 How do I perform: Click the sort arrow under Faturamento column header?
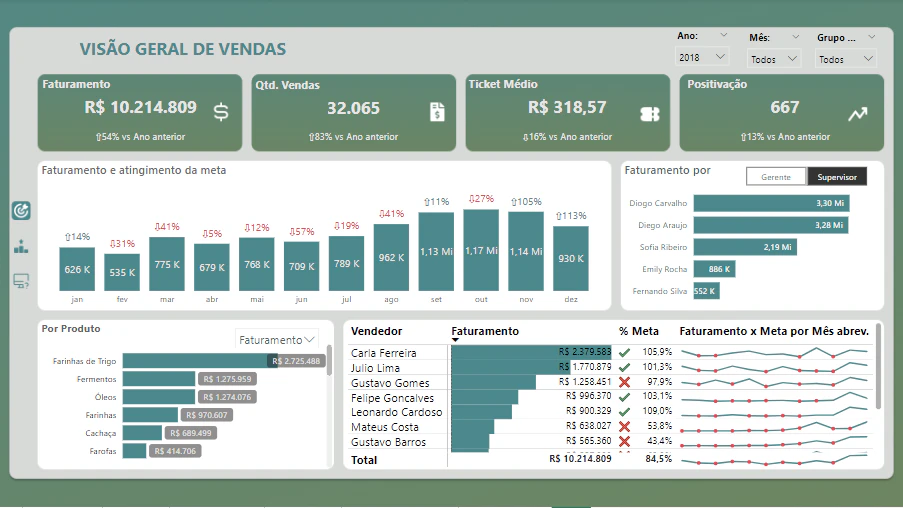pos(456,340)
